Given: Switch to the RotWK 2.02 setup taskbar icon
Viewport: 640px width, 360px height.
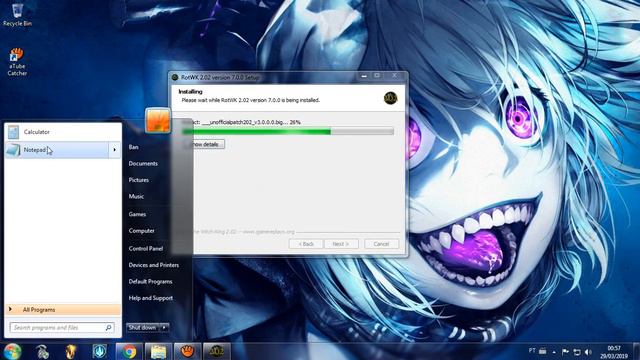Looking at the screenshot, I should pos(217,351).
